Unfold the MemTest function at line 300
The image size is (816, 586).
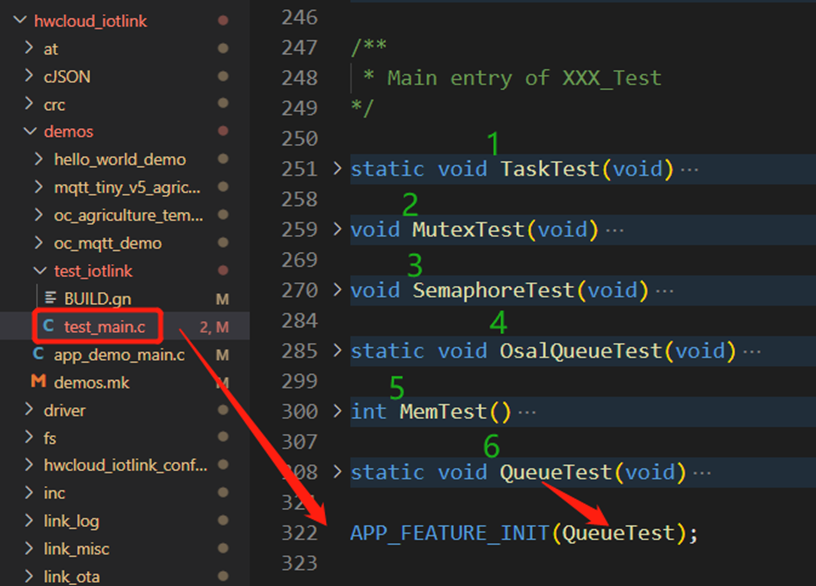(x=337, y=411)
